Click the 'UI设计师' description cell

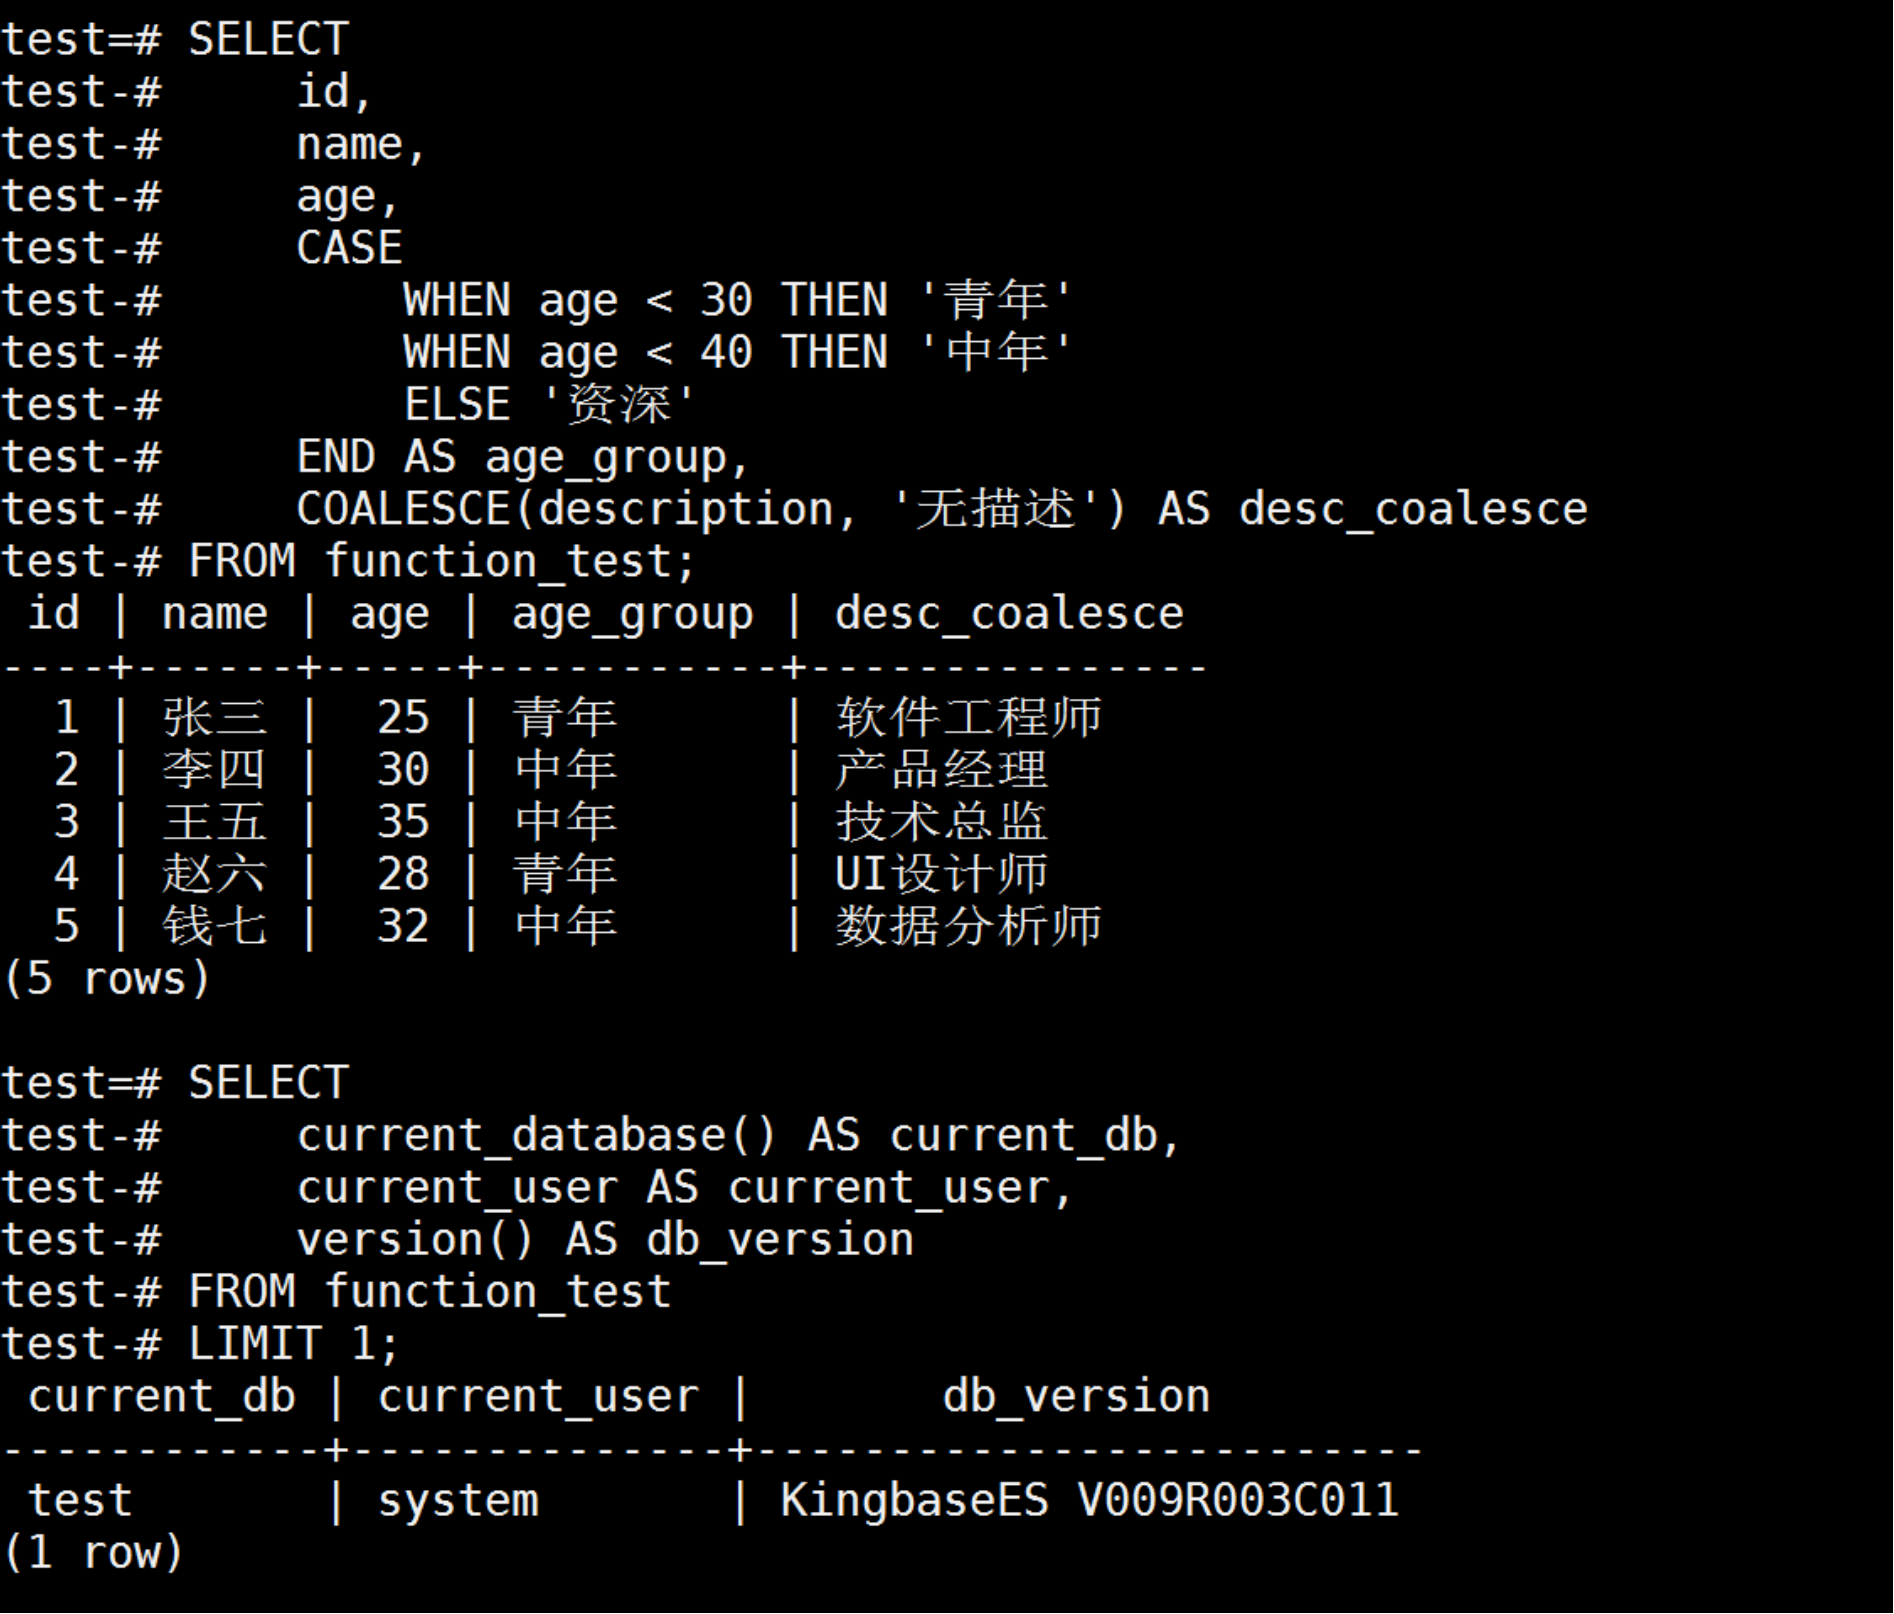coord(941,874)
